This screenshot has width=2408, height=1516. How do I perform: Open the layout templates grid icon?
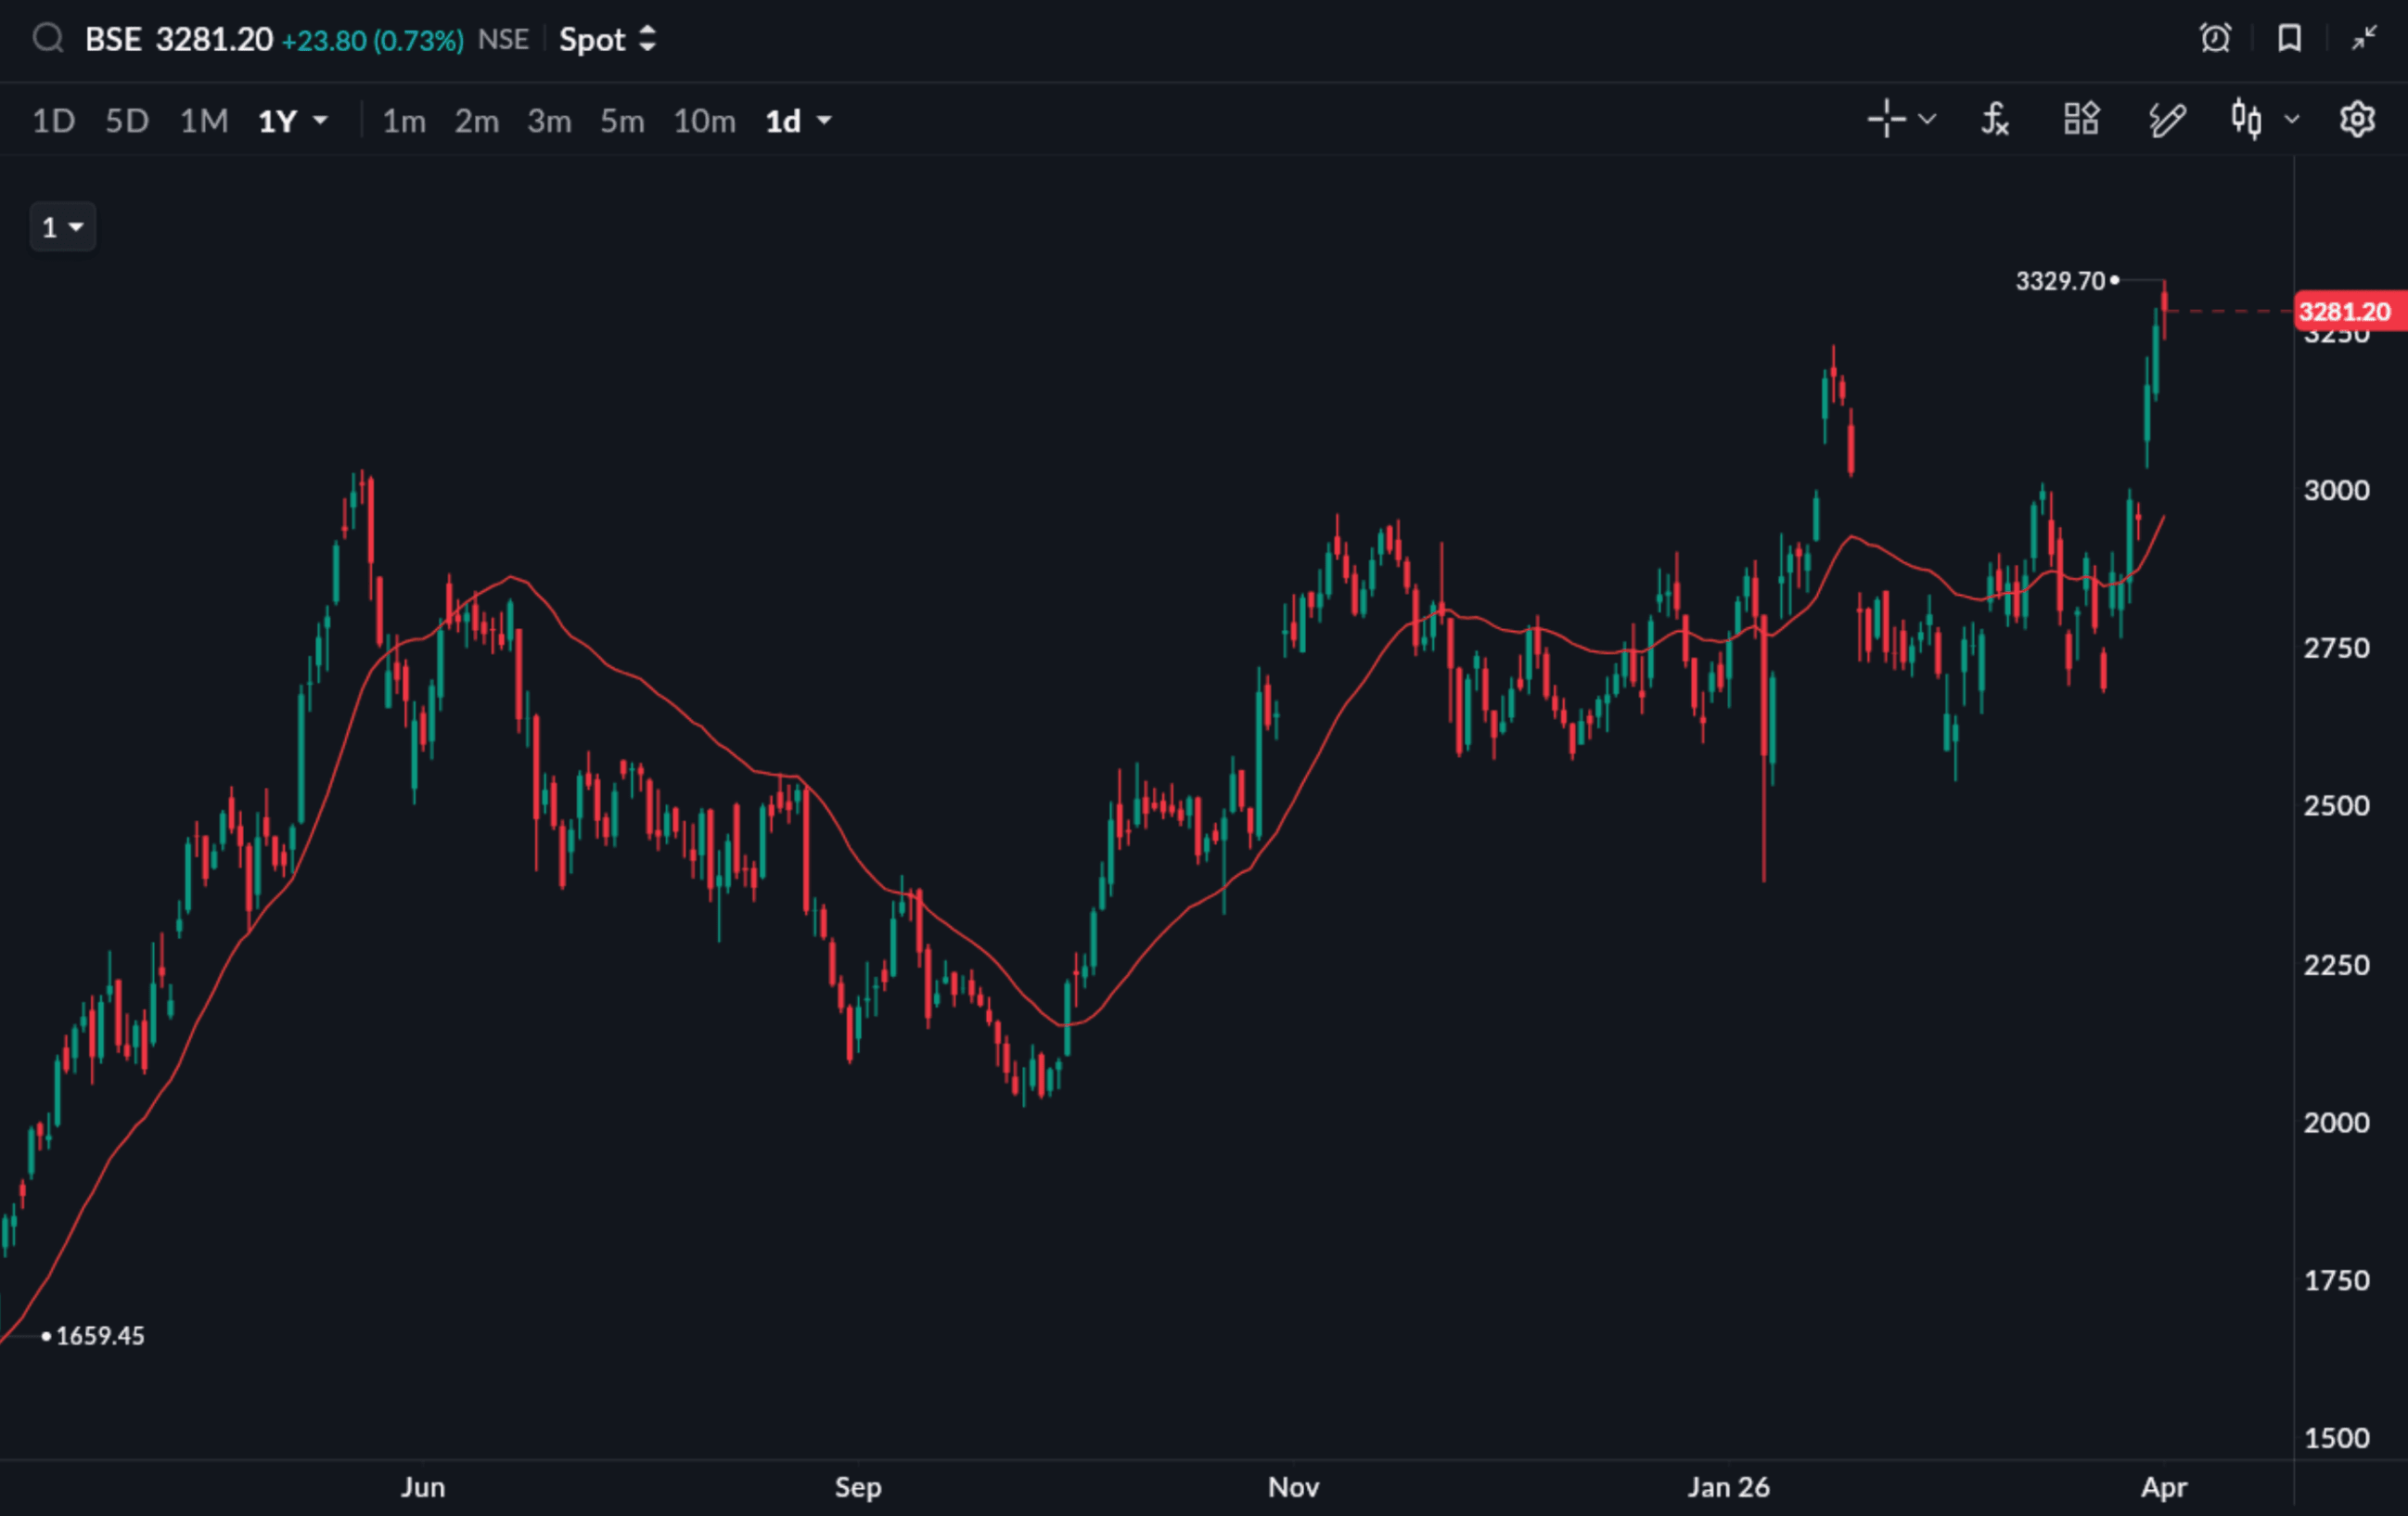[x=2081, y=120]
